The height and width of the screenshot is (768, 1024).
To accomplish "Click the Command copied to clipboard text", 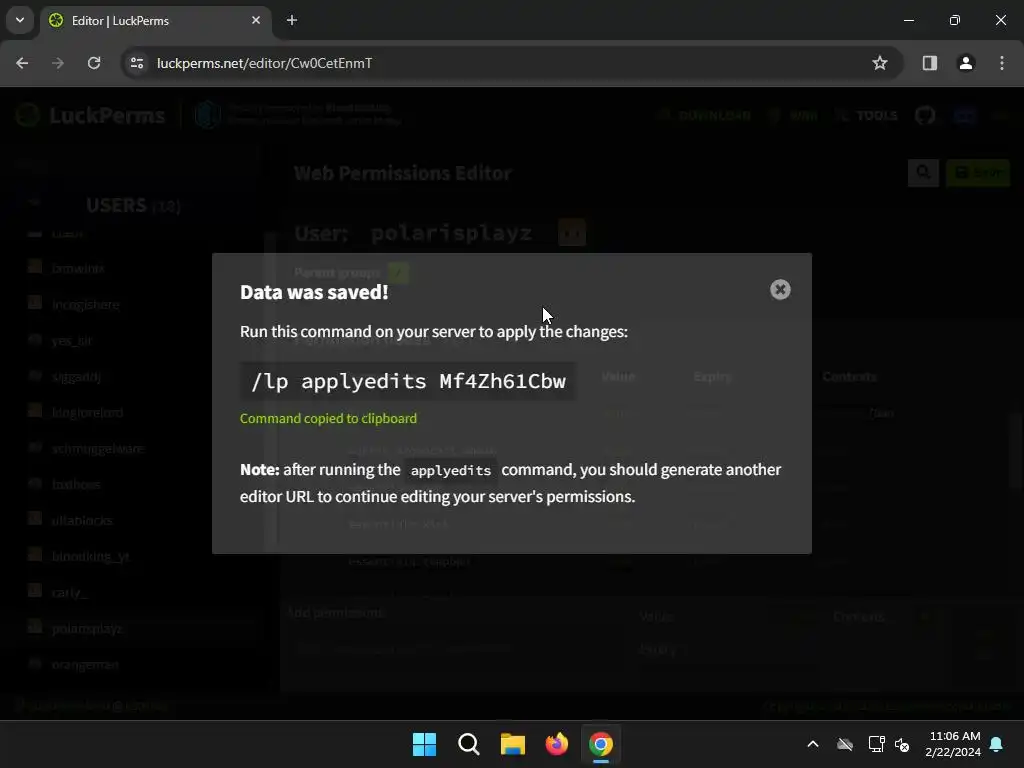I will (328, 418).
